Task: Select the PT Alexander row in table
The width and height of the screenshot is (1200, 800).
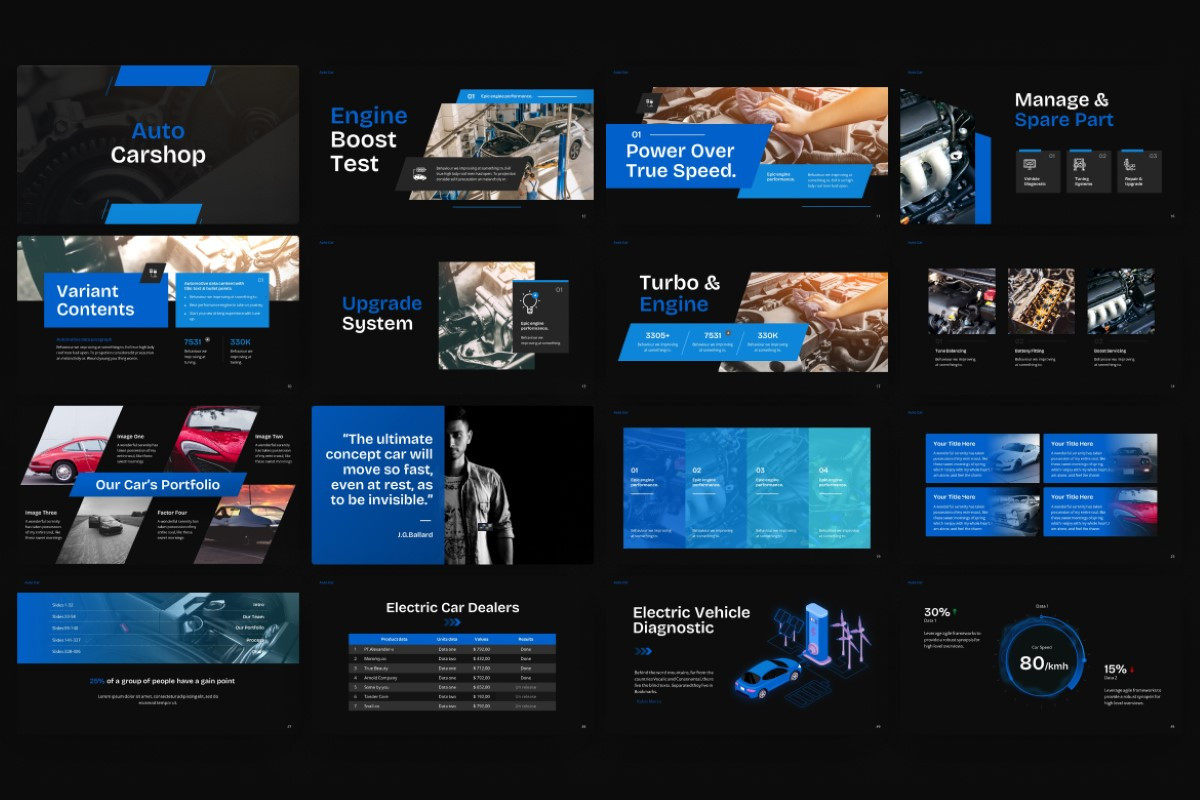Action: point(452,649)
